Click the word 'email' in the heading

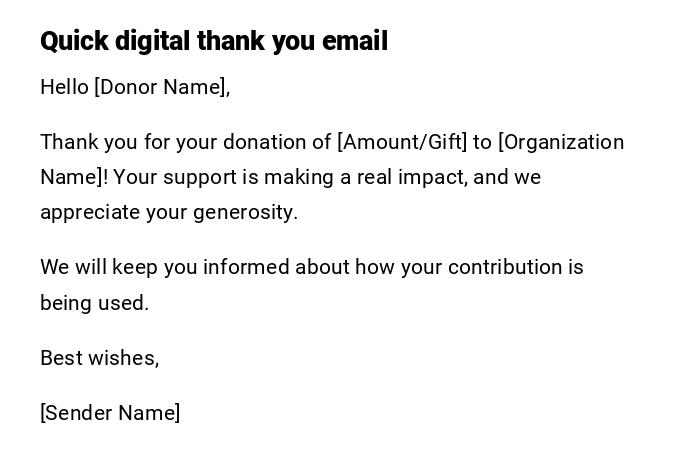(x=355, y=41)
